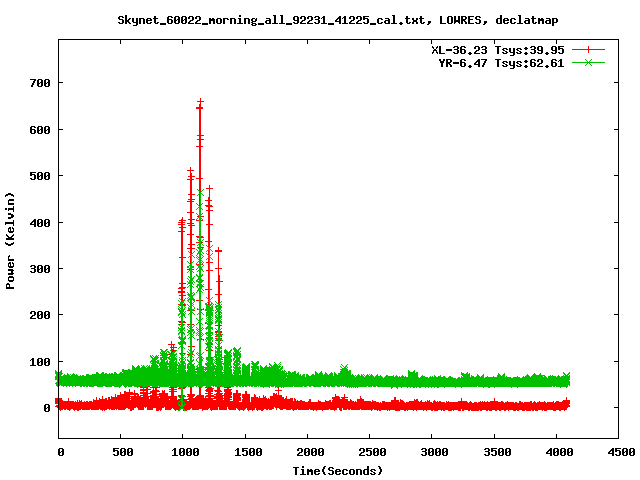Click the 3000 x-axis tick label

click(x=434, y=452)
